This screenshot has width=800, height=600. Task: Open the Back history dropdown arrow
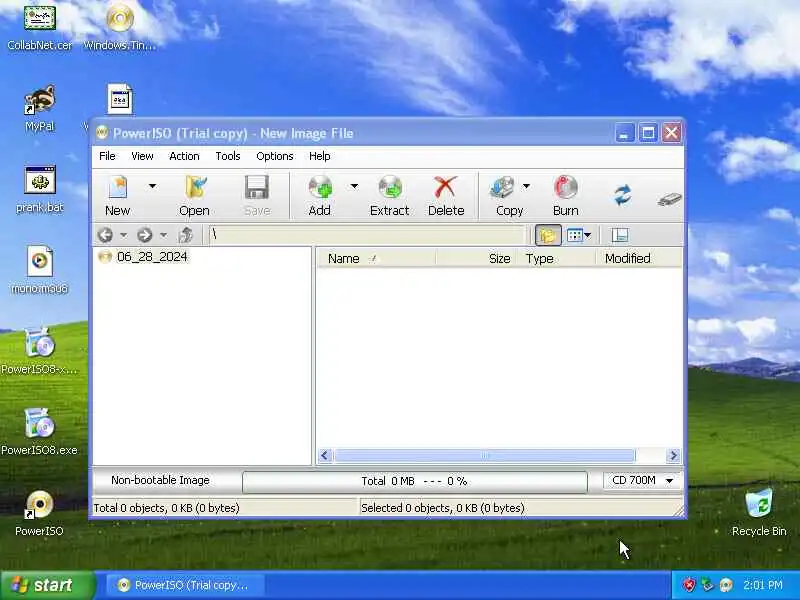coord(123,235)
